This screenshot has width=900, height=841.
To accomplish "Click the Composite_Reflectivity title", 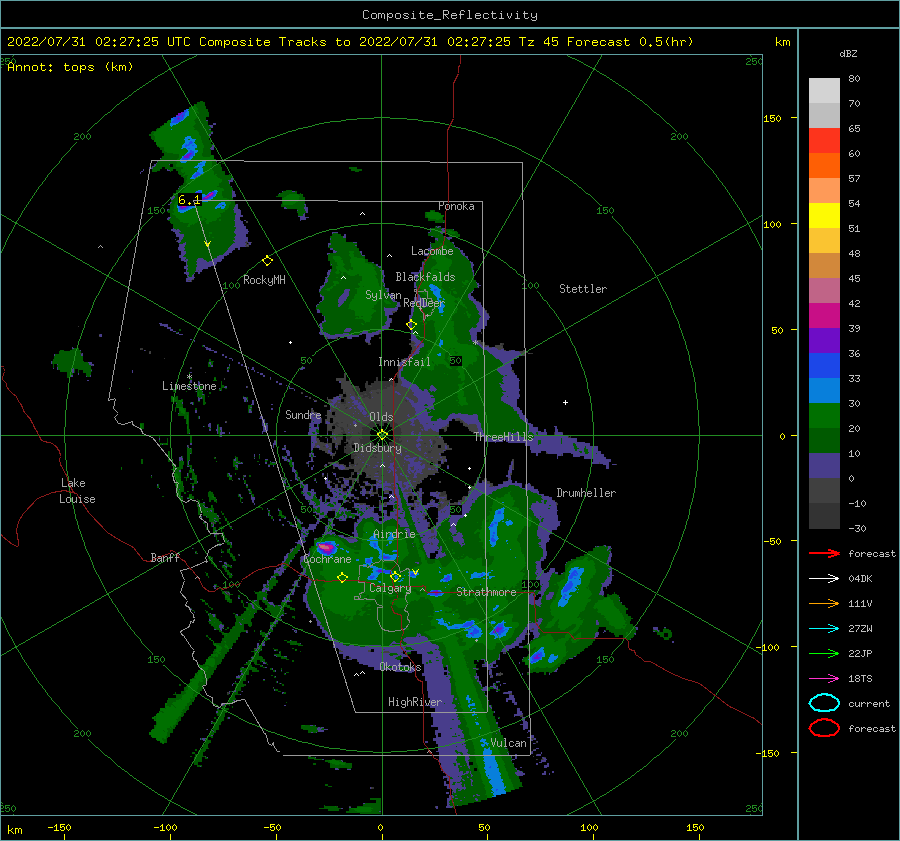I will click(450, 15).
